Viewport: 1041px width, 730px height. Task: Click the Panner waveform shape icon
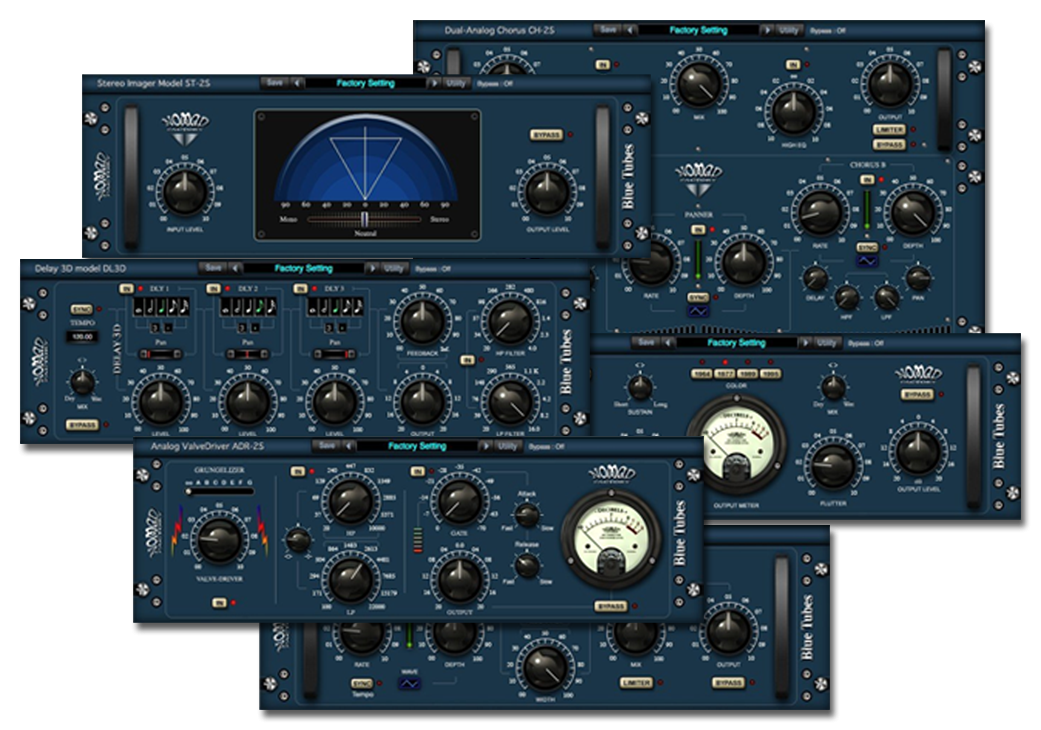698,313
